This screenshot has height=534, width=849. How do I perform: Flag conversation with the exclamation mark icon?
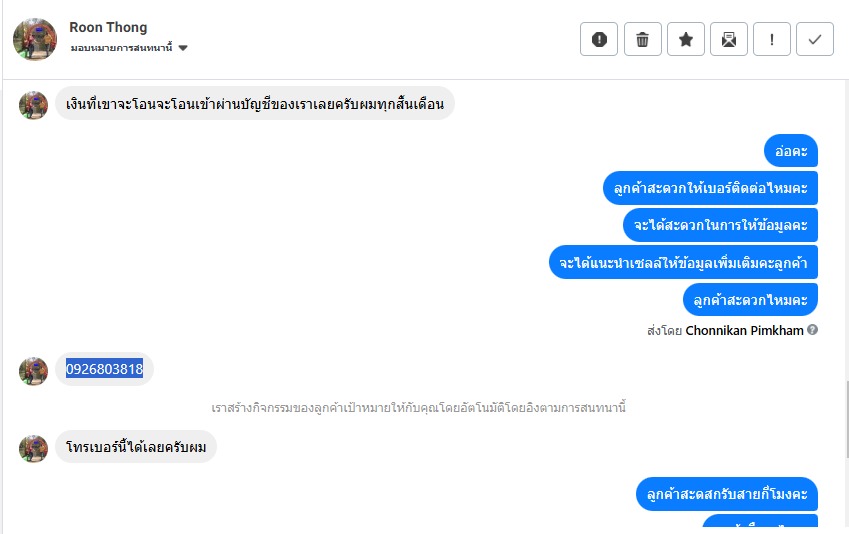point(772,39)
